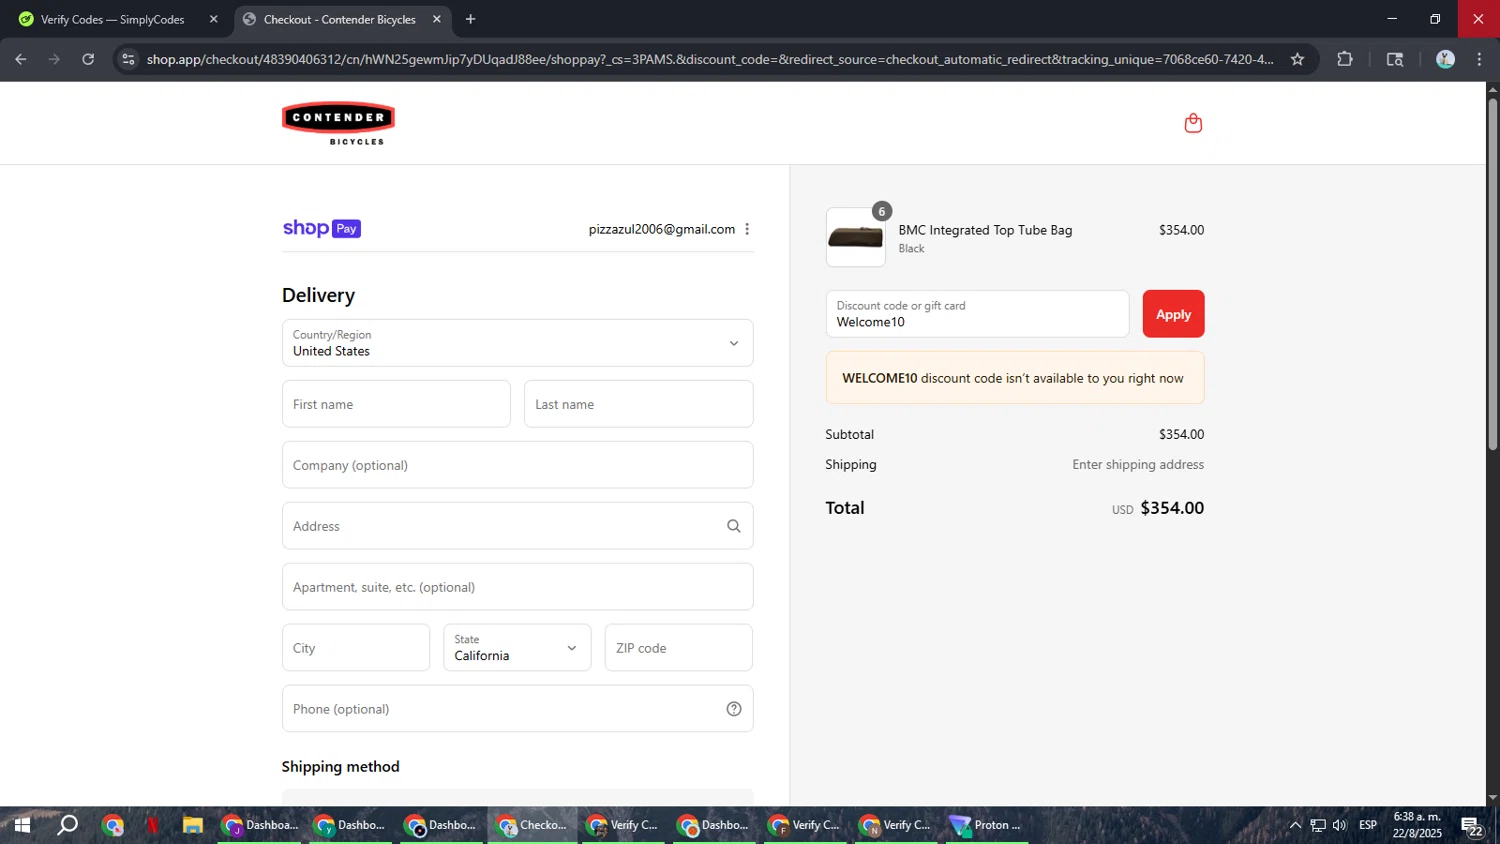Click the Apply discount button
This screenshot has width=1500, height=844.
click(1173, 314)
